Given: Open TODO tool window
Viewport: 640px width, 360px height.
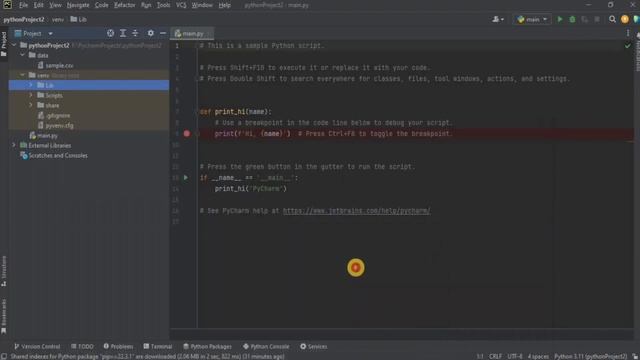Looking at the screenshot, I should 82,347.
